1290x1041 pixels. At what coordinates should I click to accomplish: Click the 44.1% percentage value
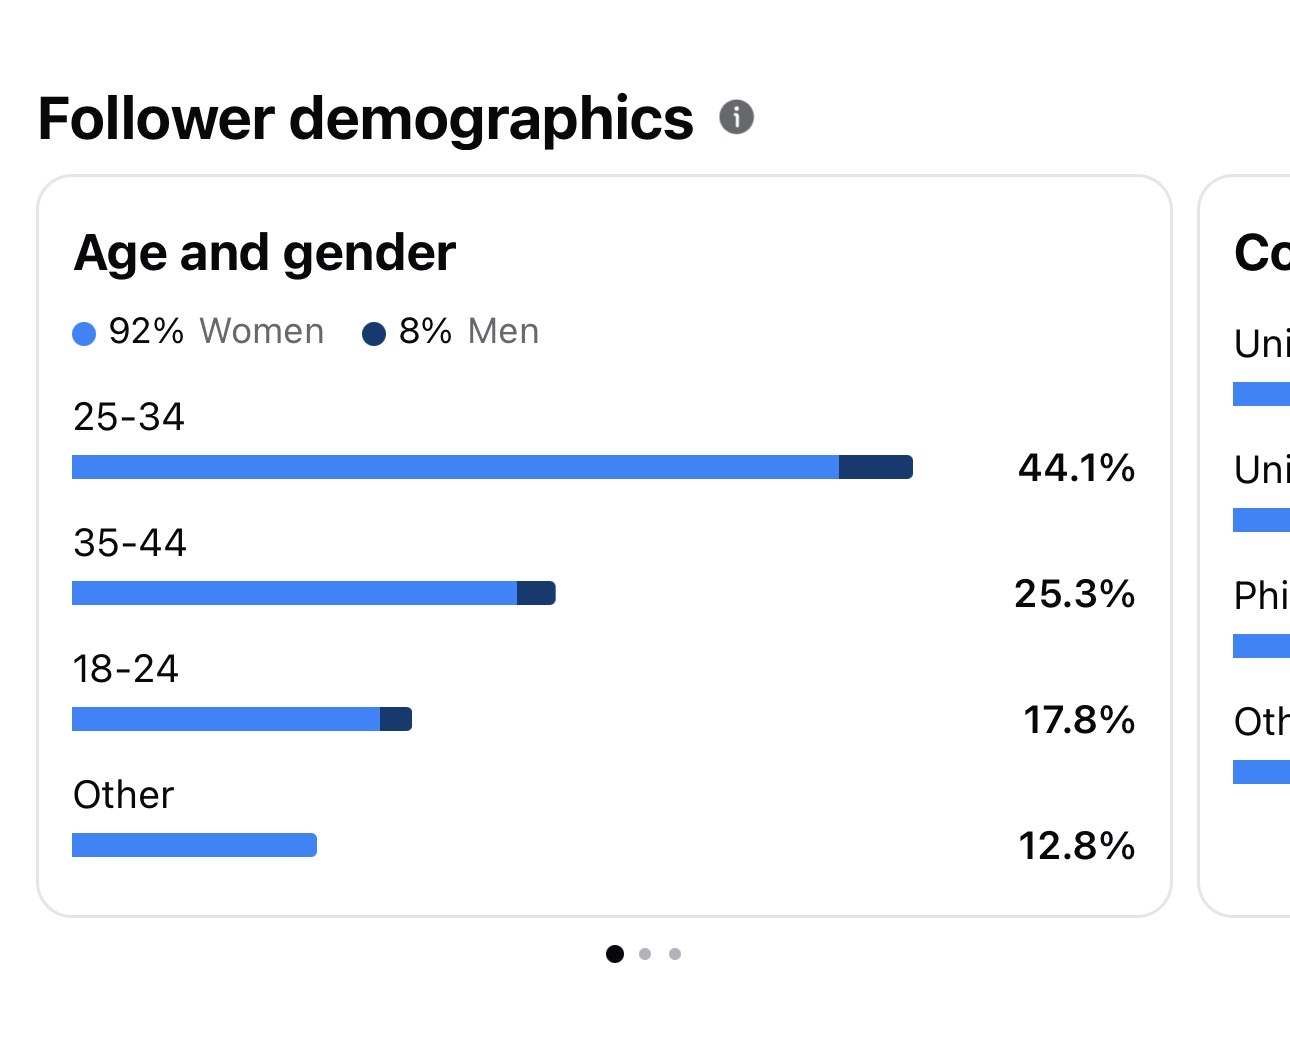pos(1076,468)
